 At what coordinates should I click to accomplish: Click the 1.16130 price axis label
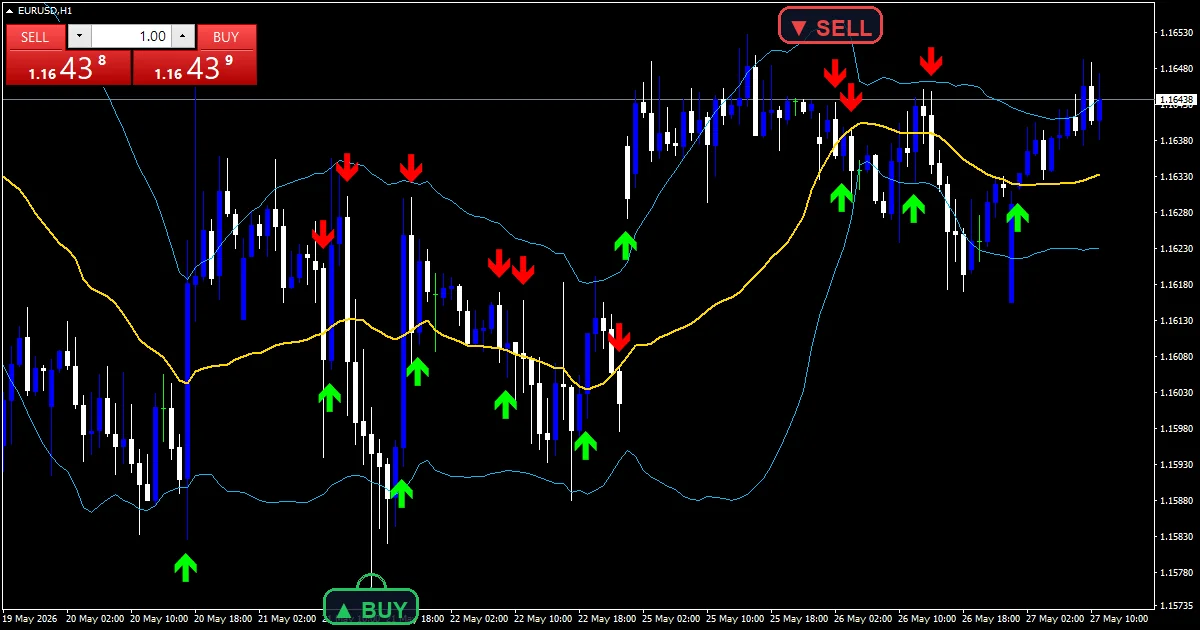1176,321
